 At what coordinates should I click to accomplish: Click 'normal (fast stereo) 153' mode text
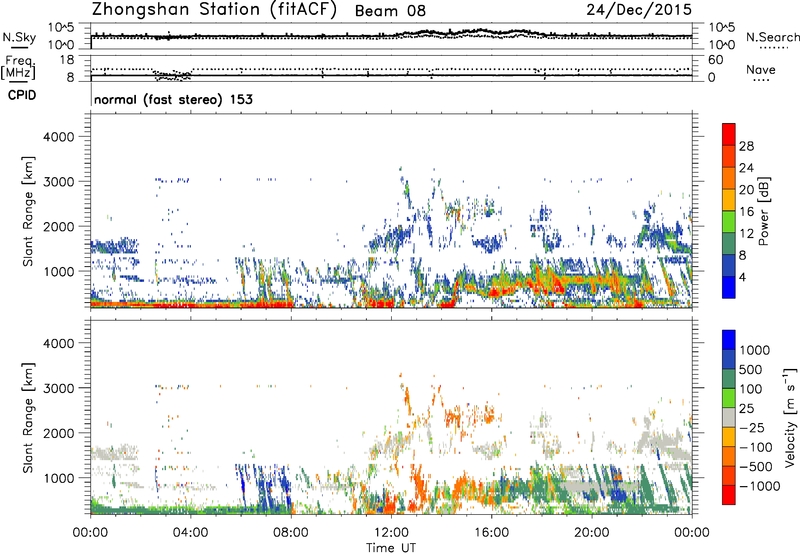173,99
